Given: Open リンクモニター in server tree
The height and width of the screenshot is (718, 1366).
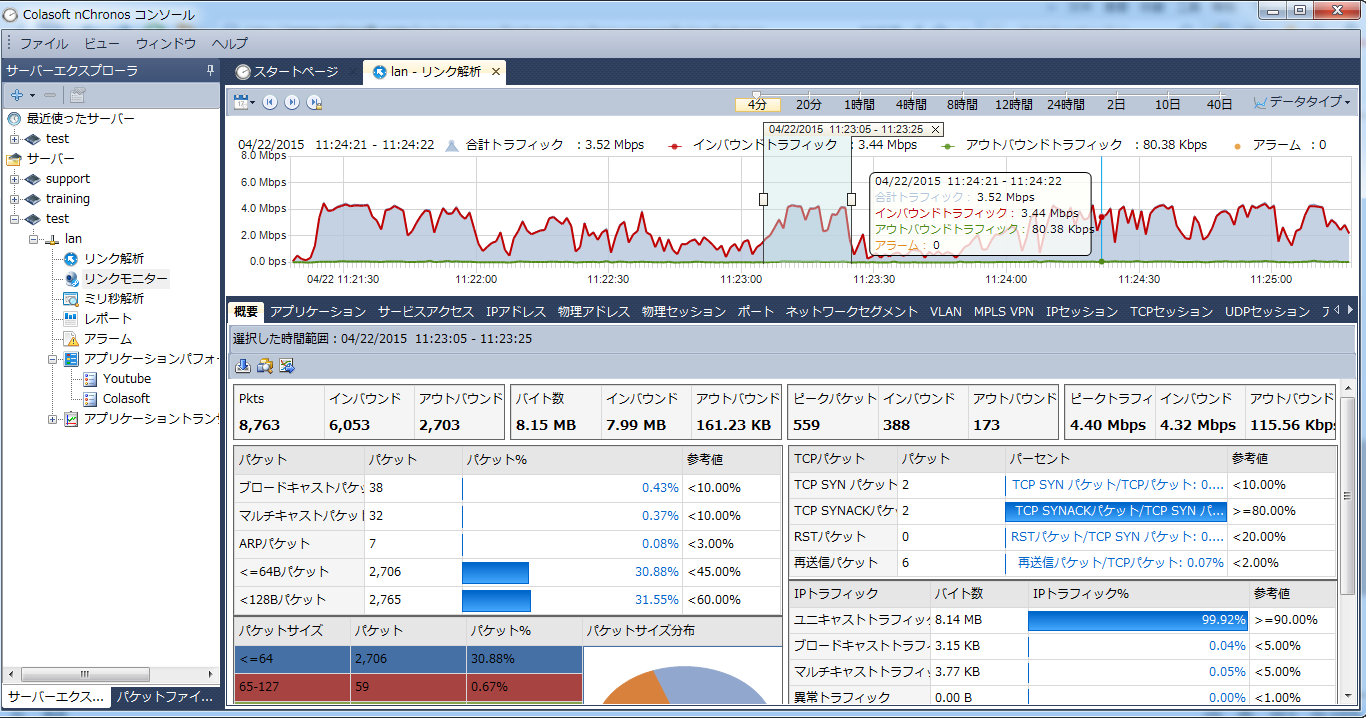Looking at the screenshot, I should 125,279.
